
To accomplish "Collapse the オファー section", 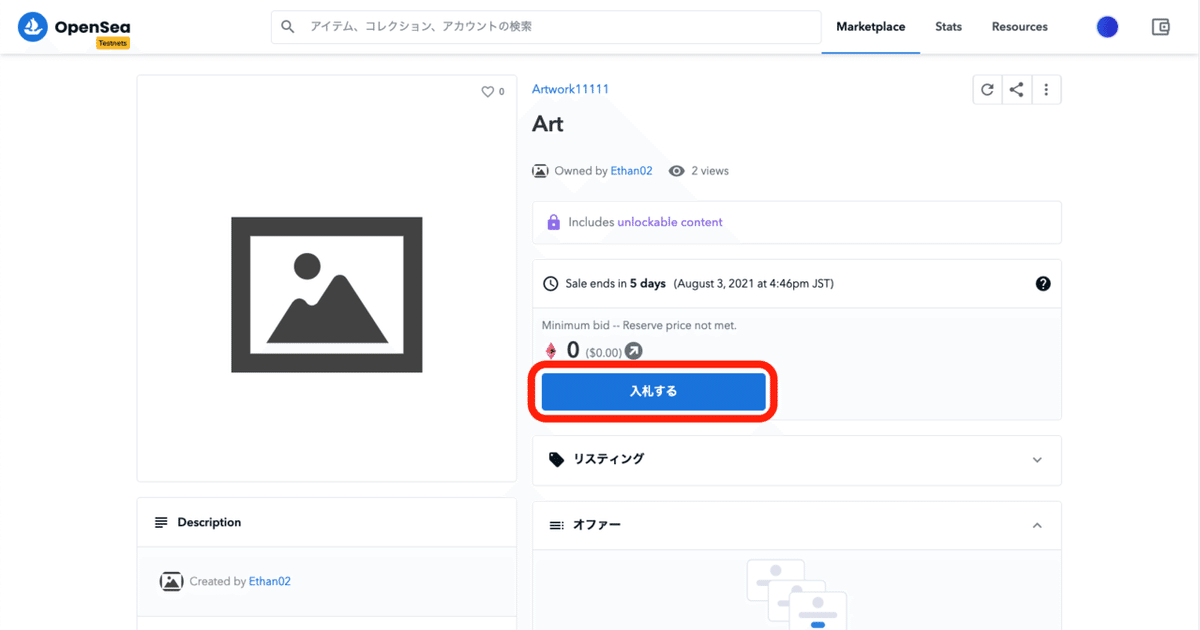I will pyautogui.click(x=797, y=525).
